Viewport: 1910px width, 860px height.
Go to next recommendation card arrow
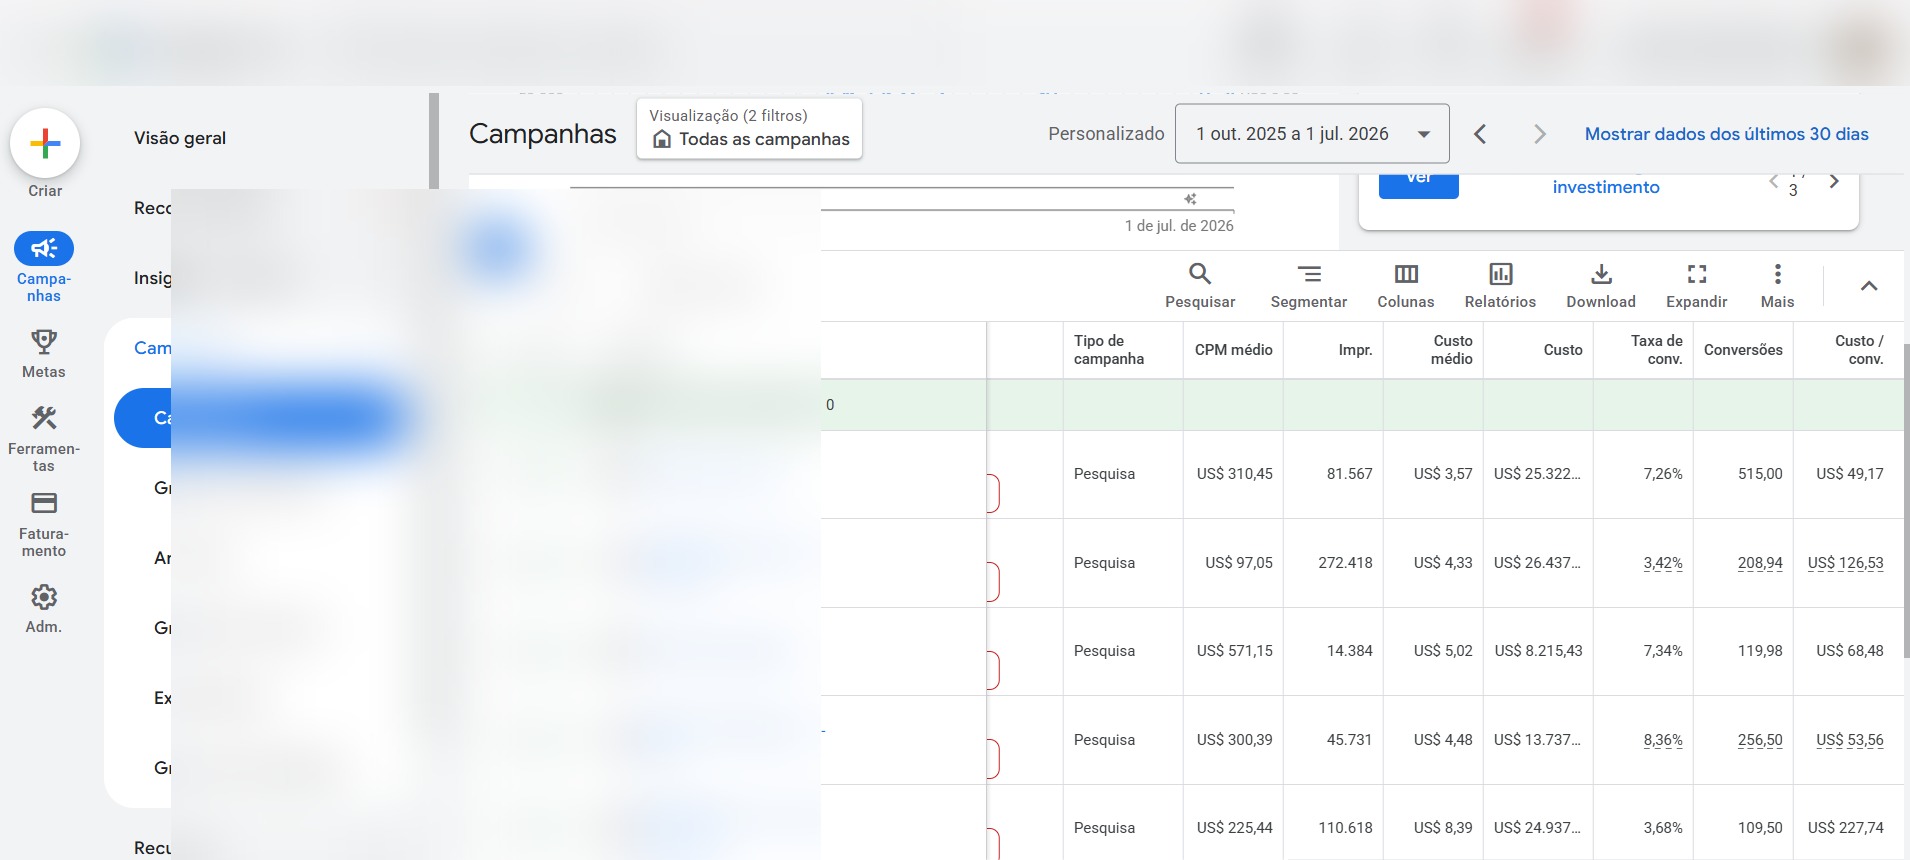pos(1834,181)
